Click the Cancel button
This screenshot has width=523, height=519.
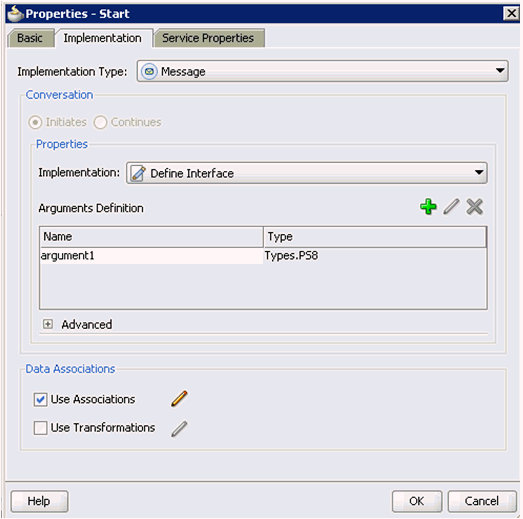pos(482,501)
